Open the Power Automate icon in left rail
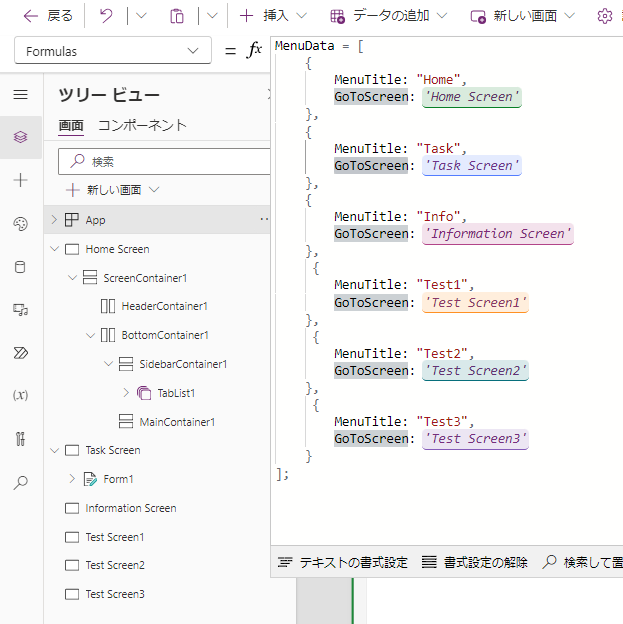Image resolution: width=623 pixels, height=624 pixels. pos(20,353)
